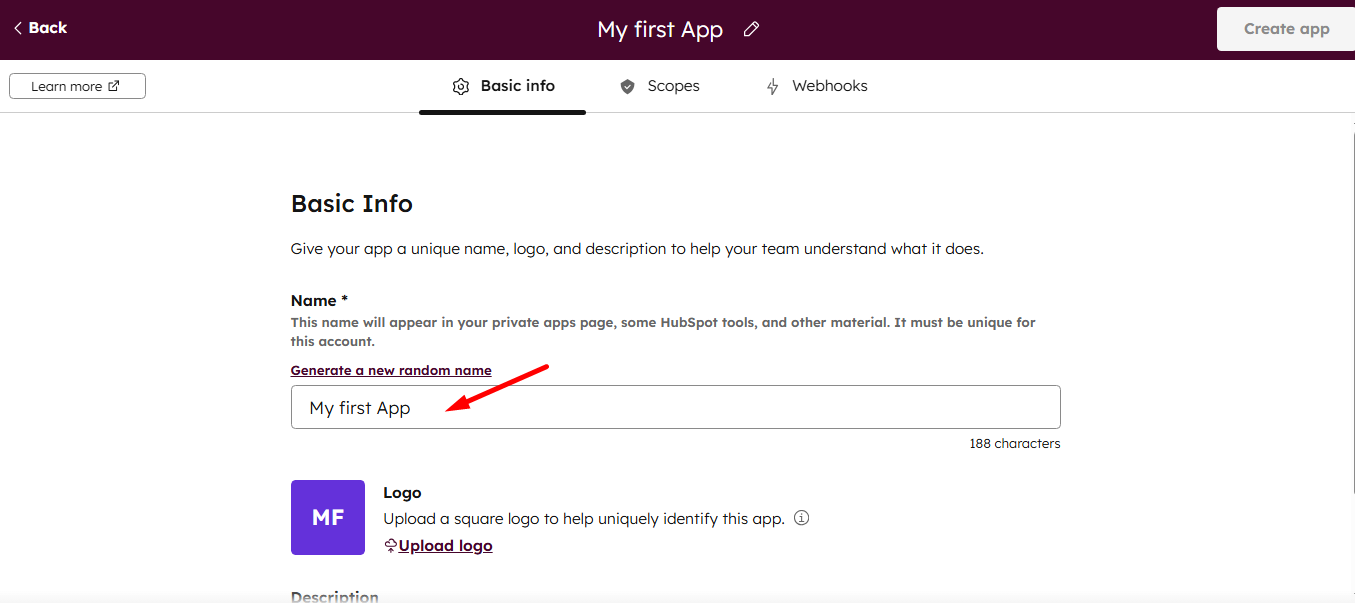Screen dimensions: 1355x603
Task: Click the Back button
Action: pyautogui.click(x=40, y=28)
